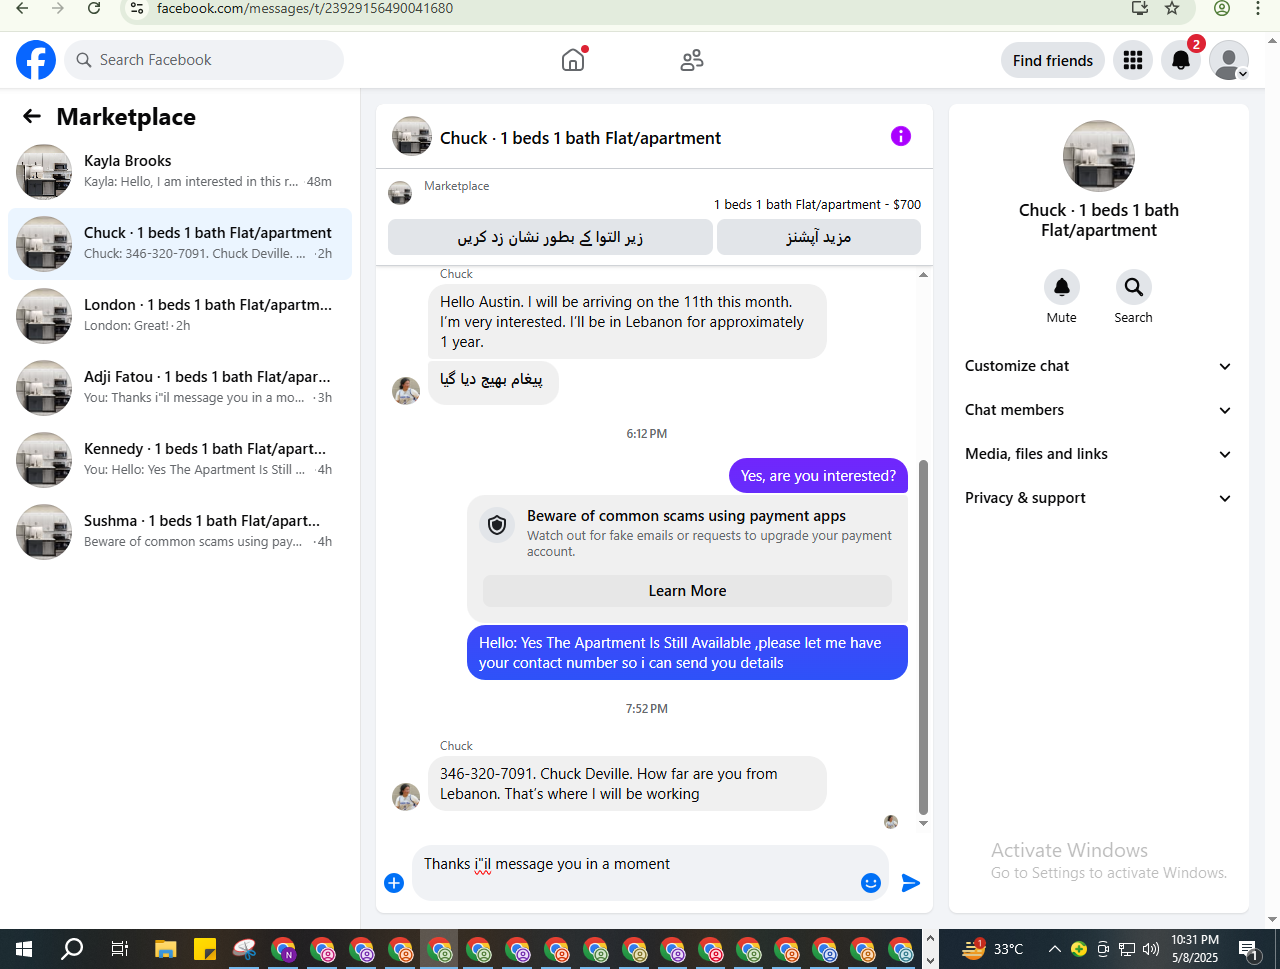Open the Chrome profile icon

[x=1222, y=8]
